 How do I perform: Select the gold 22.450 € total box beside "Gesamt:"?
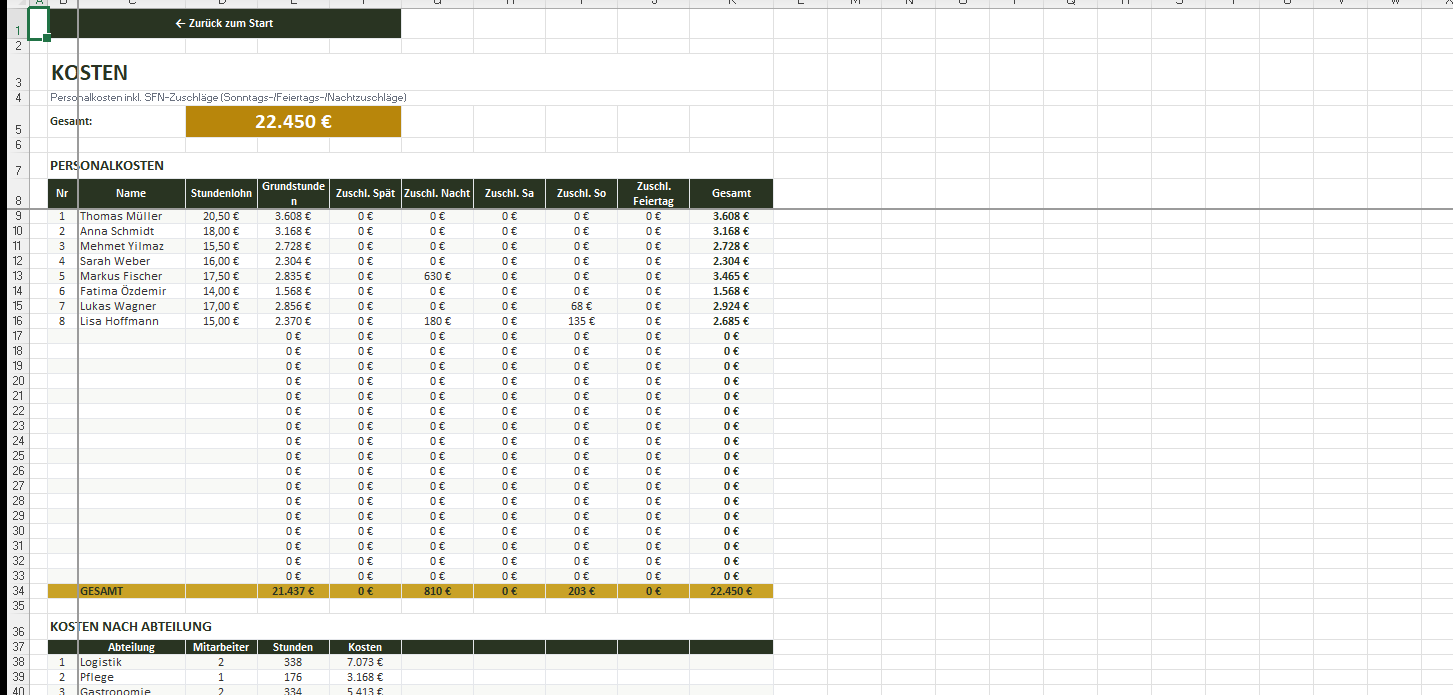point(293,122)
